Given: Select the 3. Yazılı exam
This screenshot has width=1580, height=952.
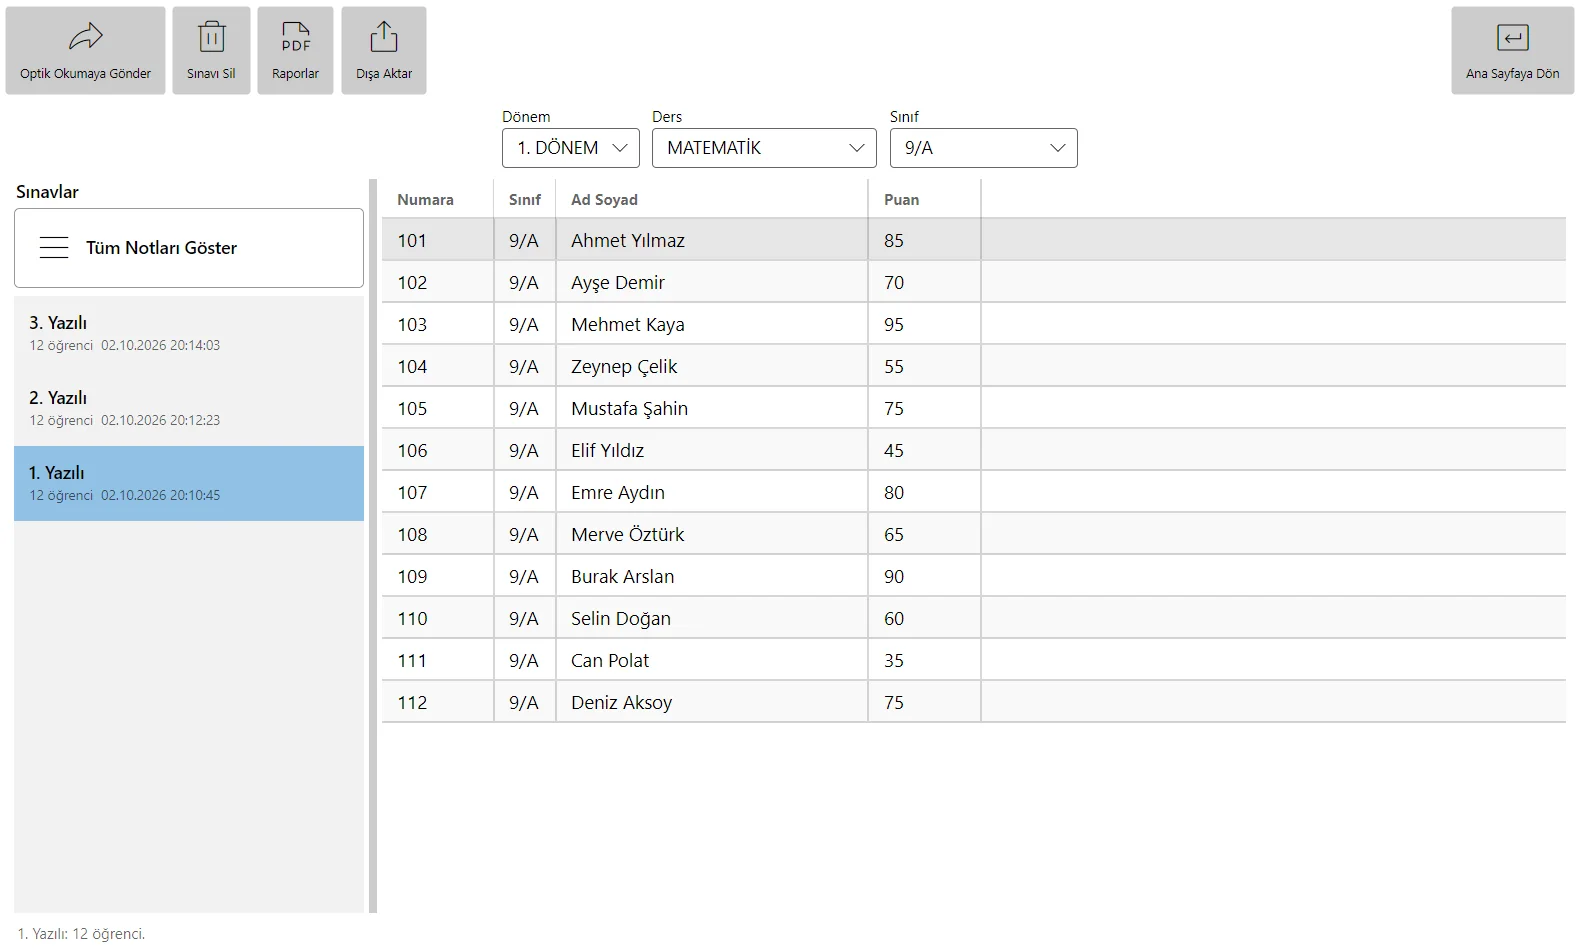Looking at the screenshot, I should click(x=189, y=333).
